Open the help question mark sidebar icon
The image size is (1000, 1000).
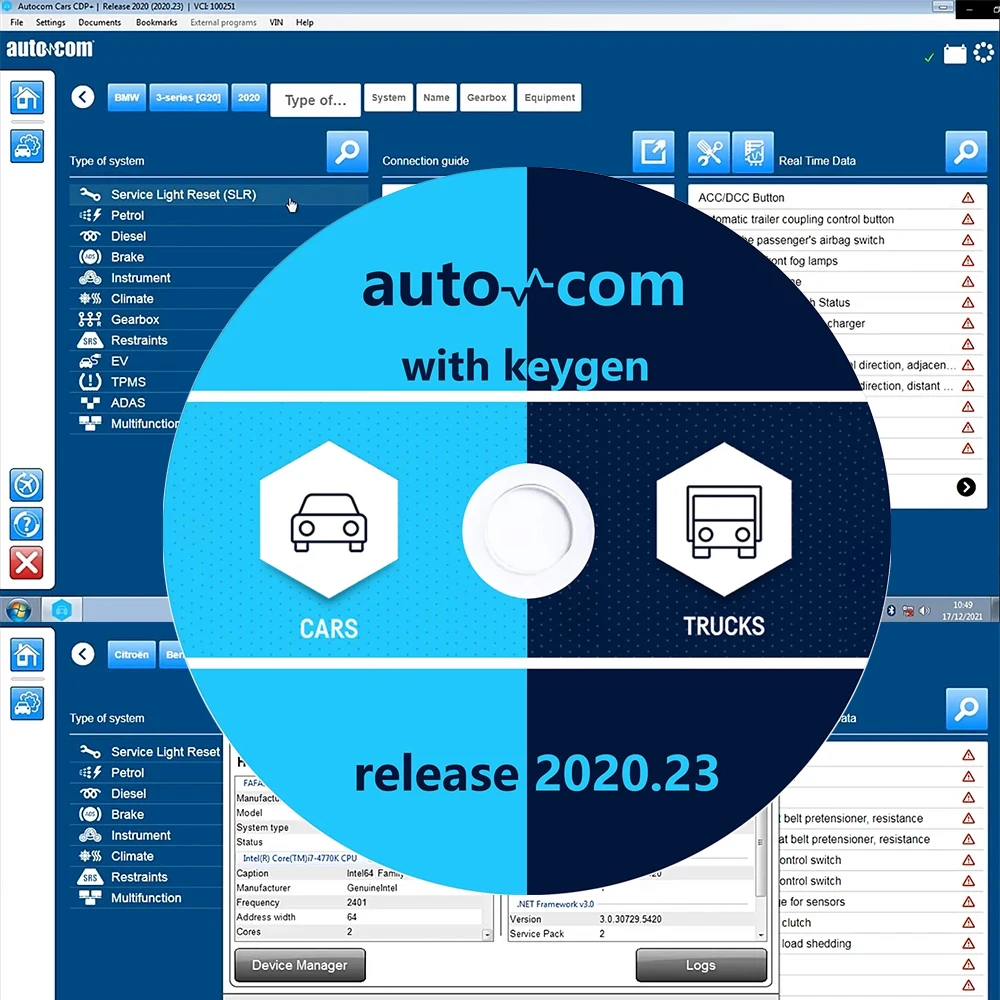coord(26,524)
